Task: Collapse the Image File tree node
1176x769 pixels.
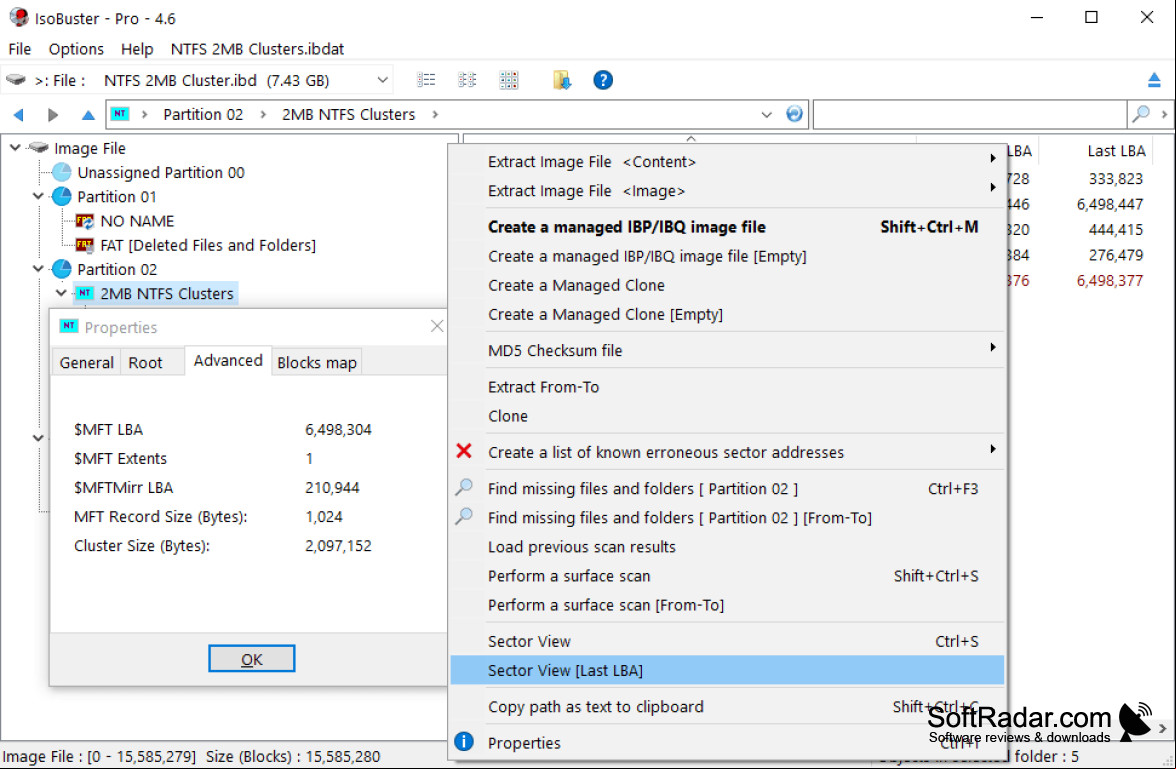Action: pos(15,148)
